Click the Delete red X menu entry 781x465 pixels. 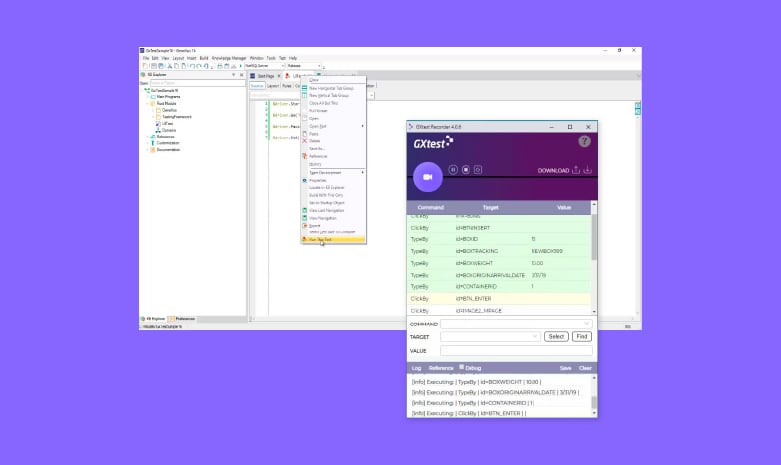pyautogui.click(x=314, y=140)
